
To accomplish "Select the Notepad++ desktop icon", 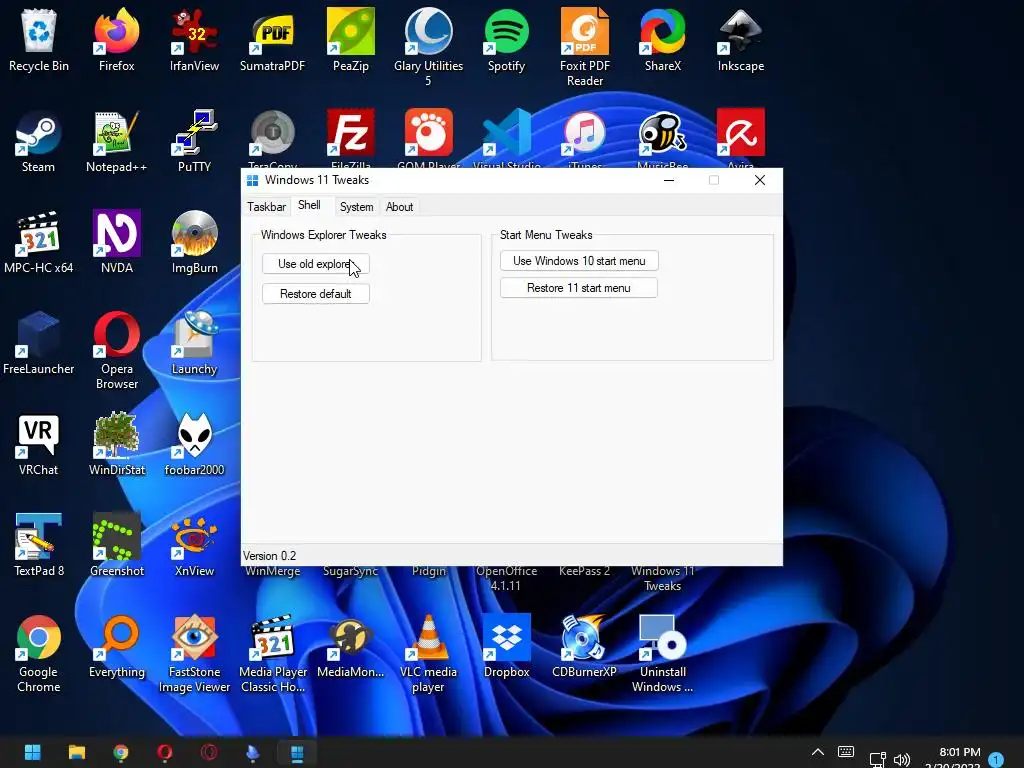I will point(116,142).
